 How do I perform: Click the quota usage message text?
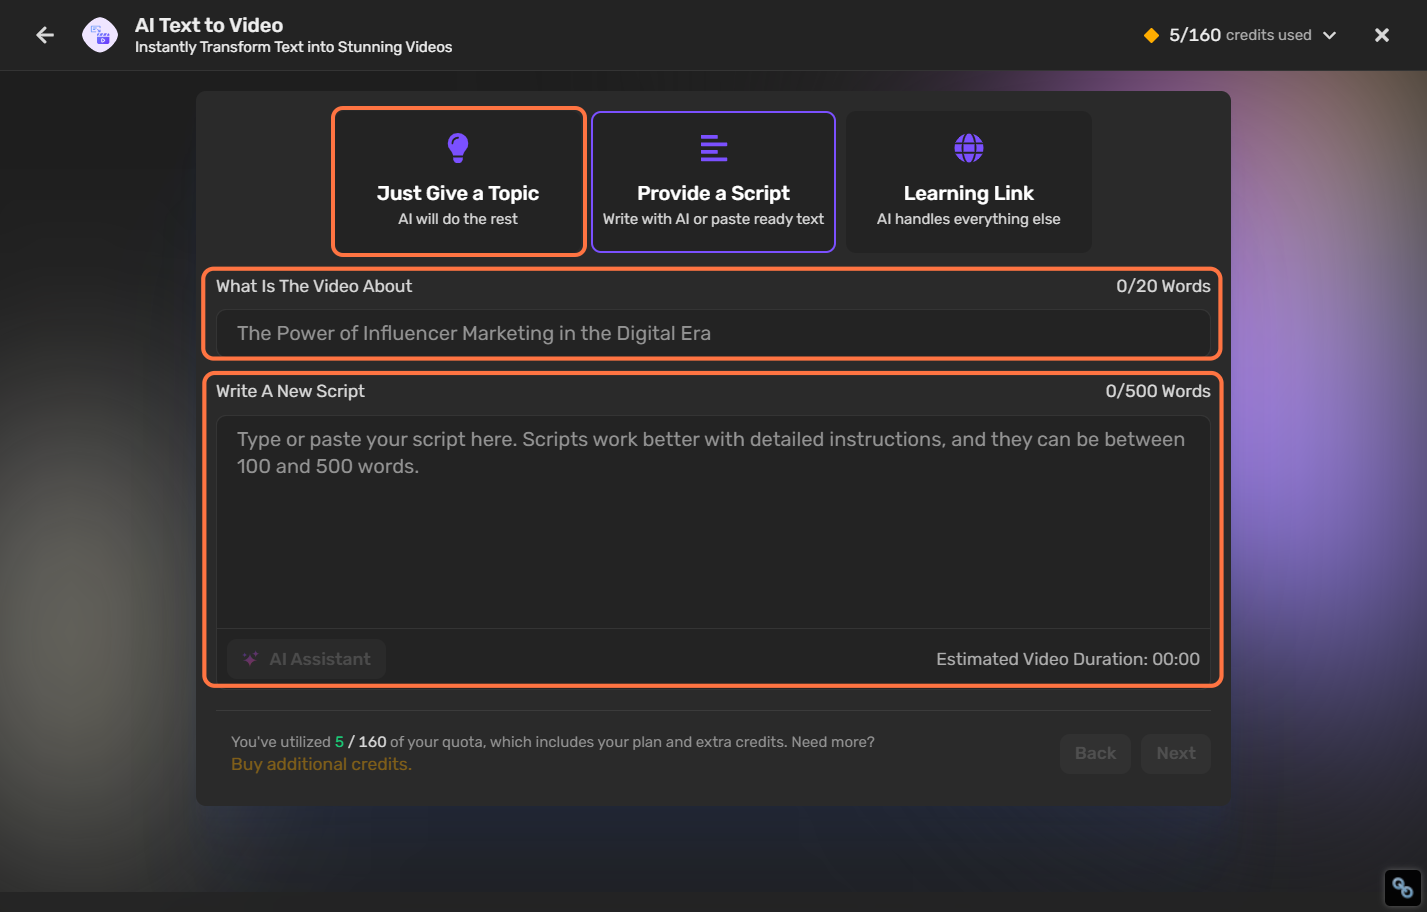coord(553,742)
